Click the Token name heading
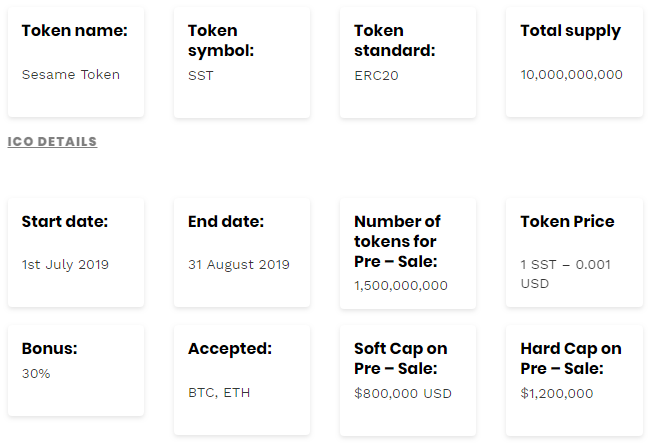Viewport: 654px width, 448px height. [75, 31]
